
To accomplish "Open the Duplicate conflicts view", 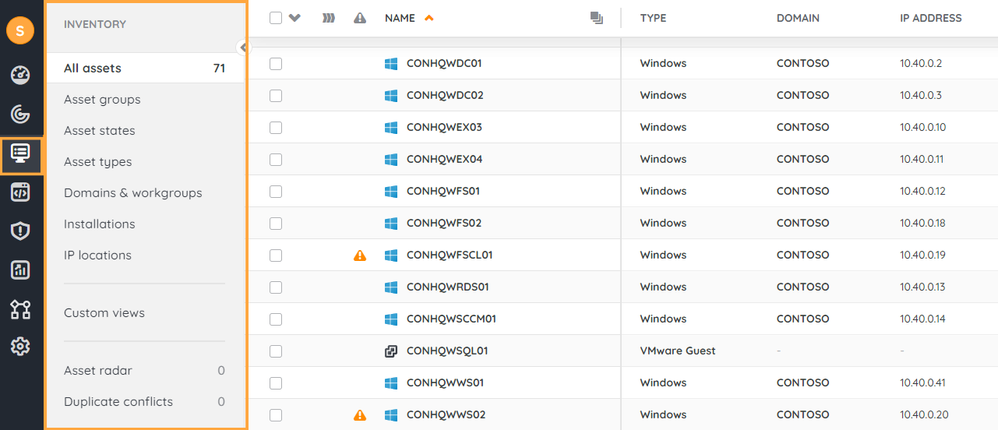I will coord(118,402).
